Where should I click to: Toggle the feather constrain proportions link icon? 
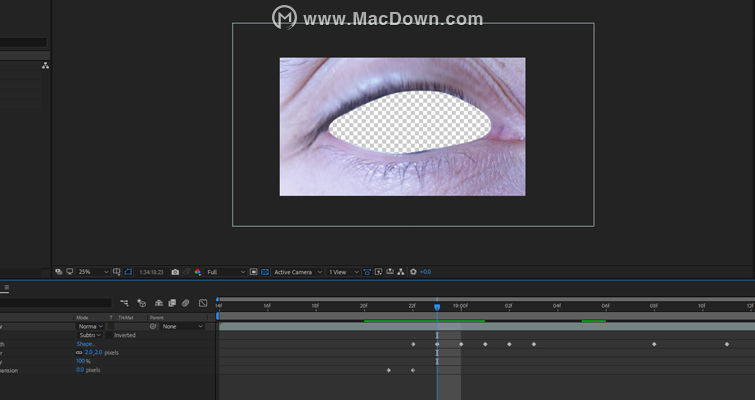(79, 352)
